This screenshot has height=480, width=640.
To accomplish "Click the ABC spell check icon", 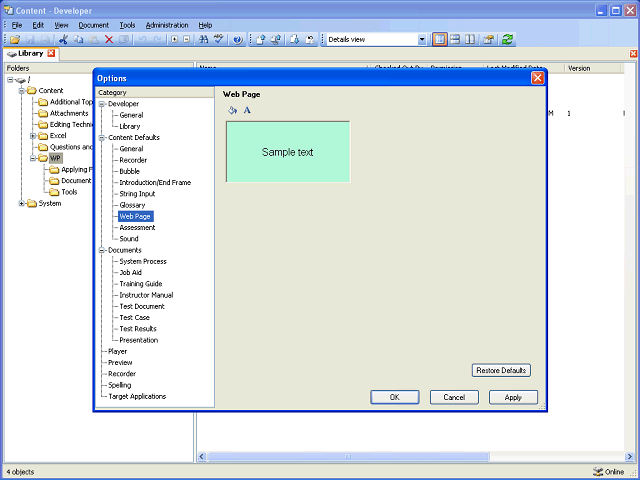I will point(219,40).
